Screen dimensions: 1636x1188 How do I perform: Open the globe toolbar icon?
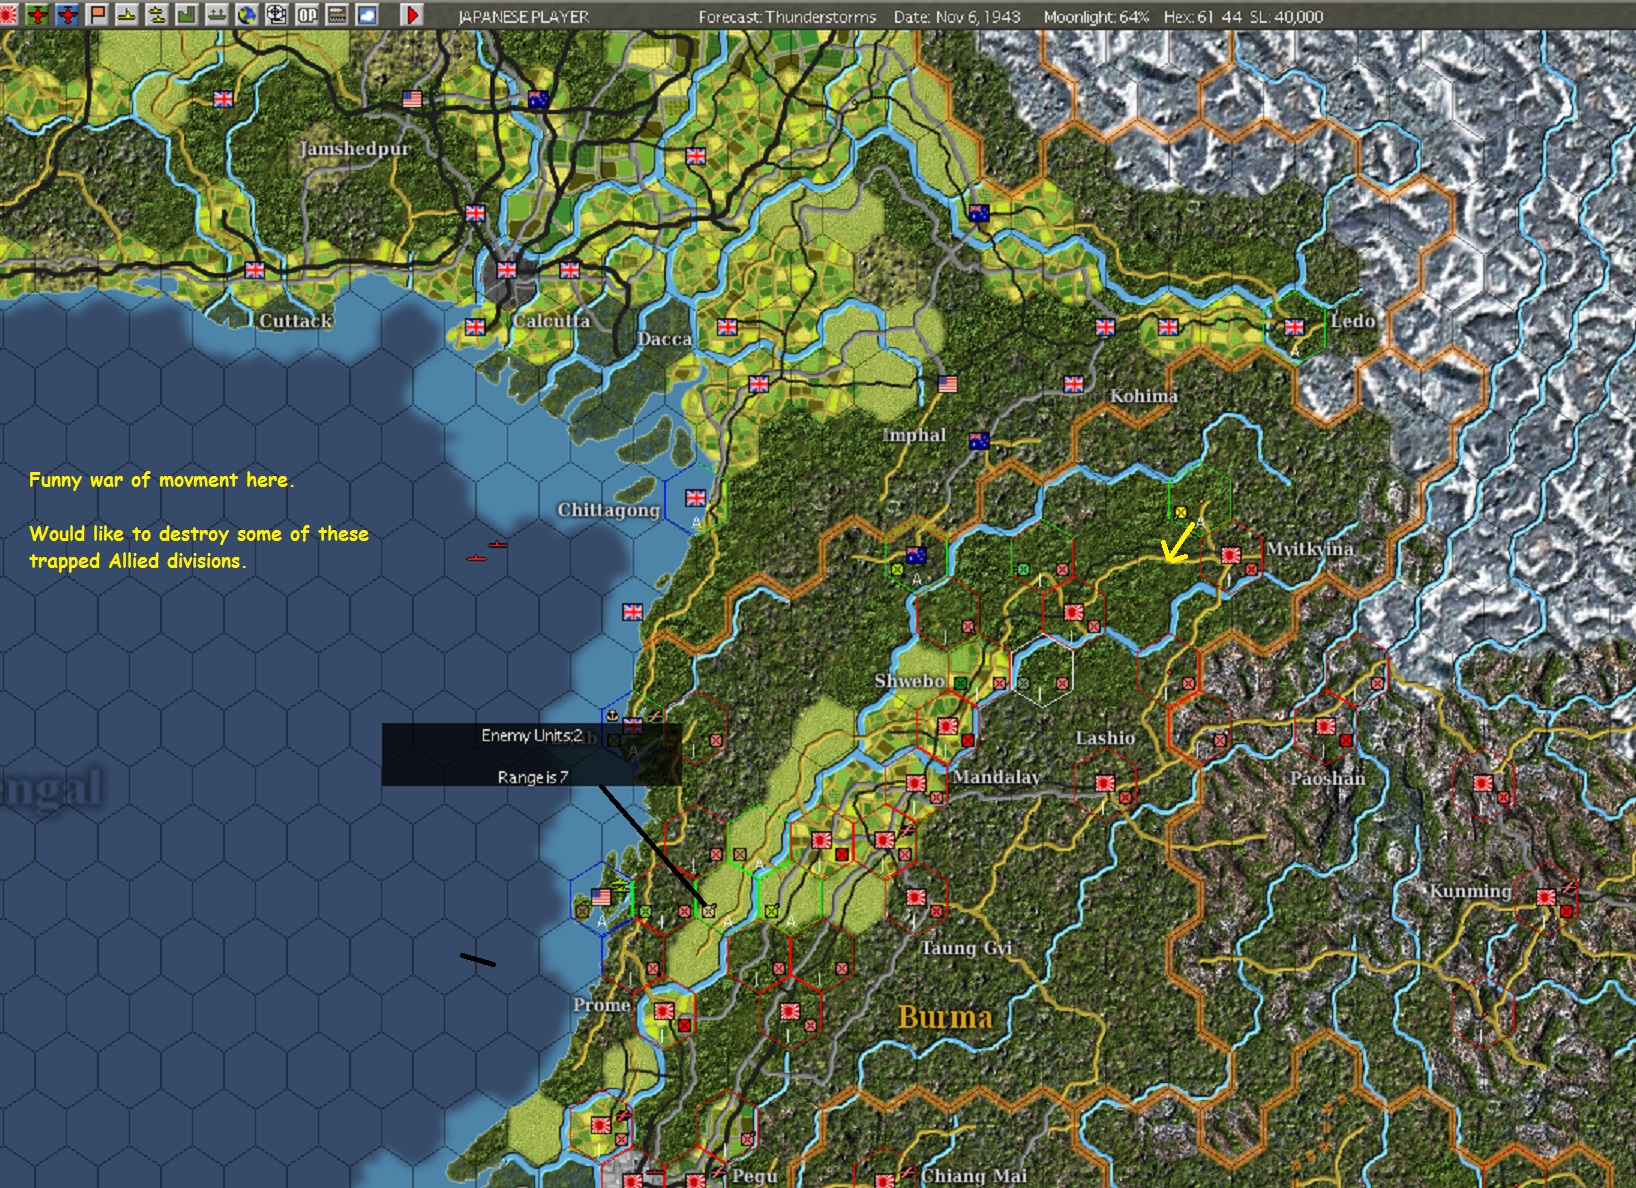coord(247,15)
